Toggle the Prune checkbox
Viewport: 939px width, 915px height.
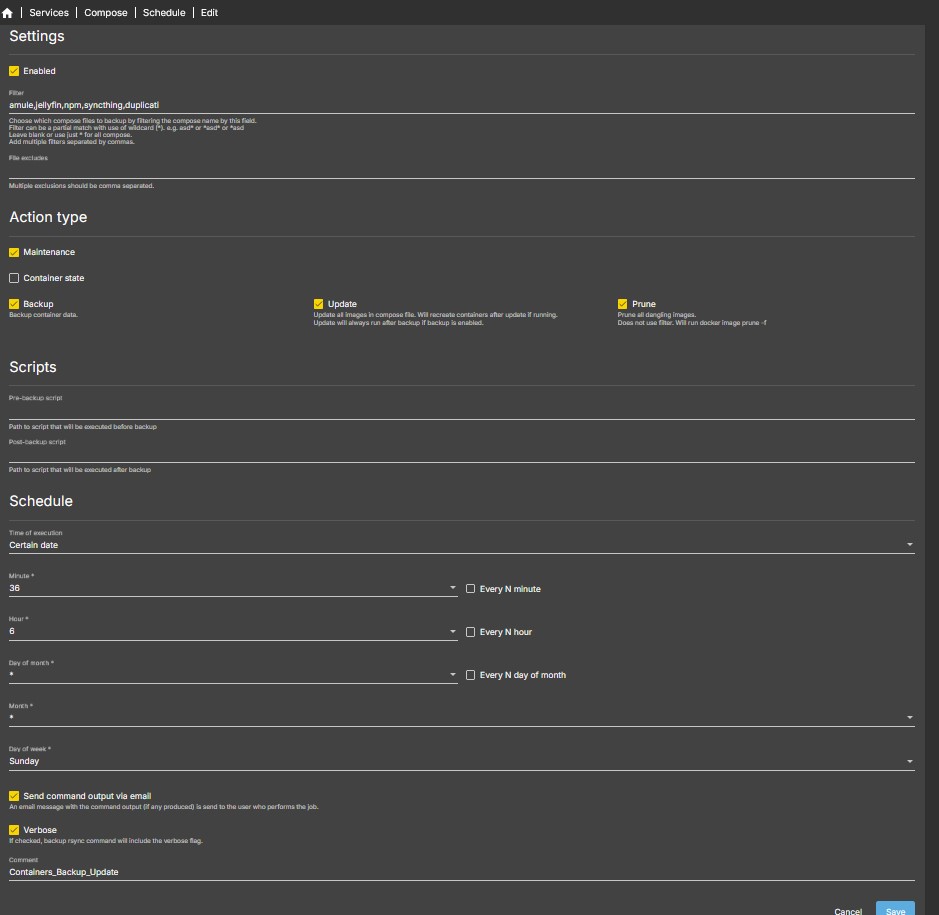click(623, 304)
